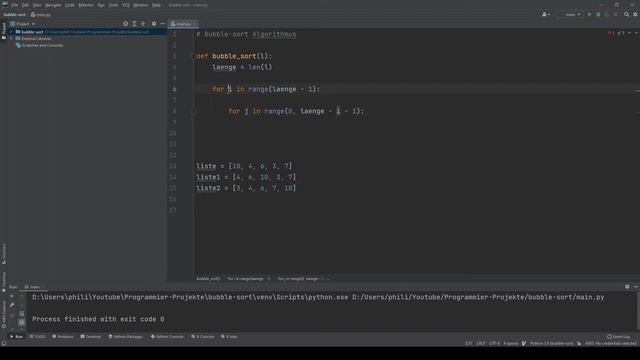640x360 pixels.
Task: Select Scratches and Consoles item
Action: pyautogui.click(x=40, y=45)
